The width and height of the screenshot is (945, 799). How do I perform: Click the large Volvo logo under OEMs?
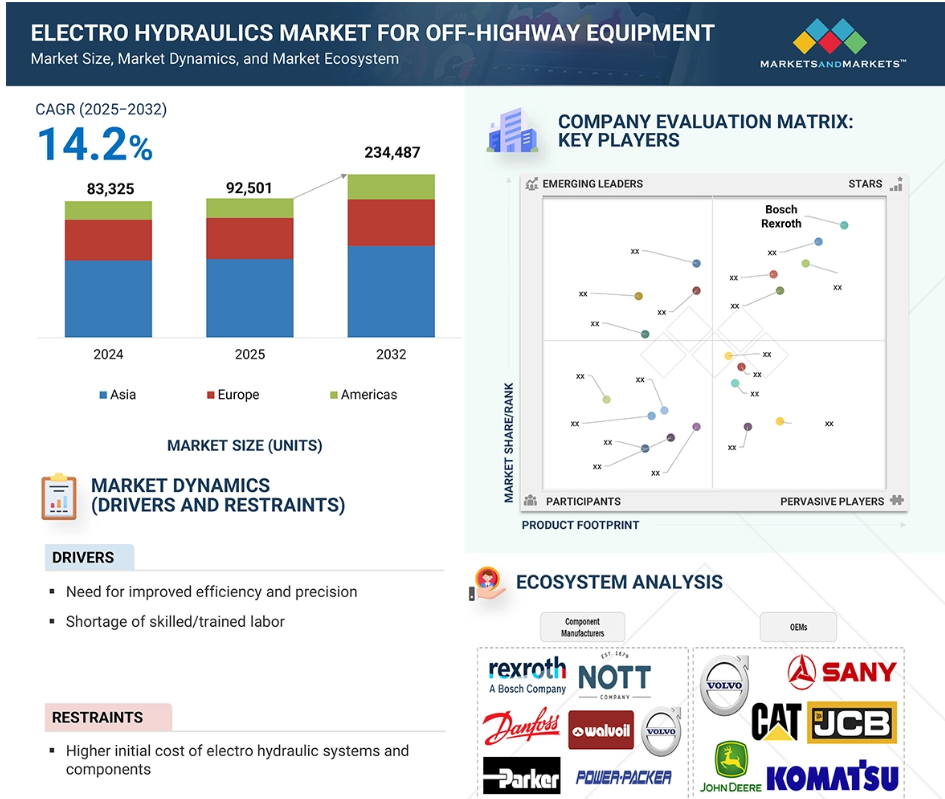724,686
